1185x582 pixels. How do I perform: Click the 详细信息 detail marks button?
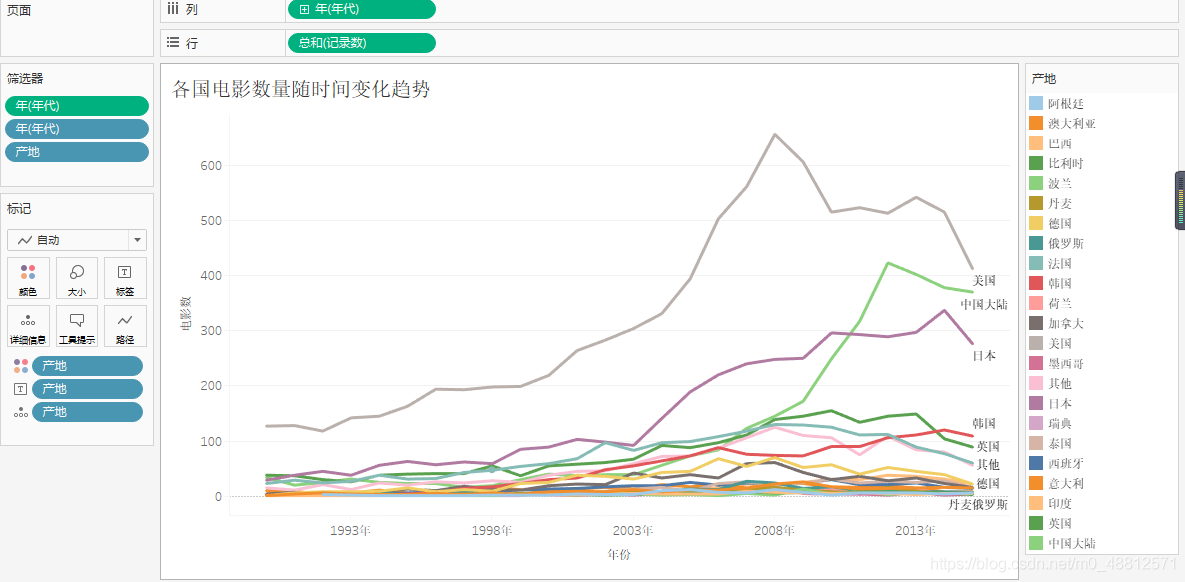tap(28, 326)
